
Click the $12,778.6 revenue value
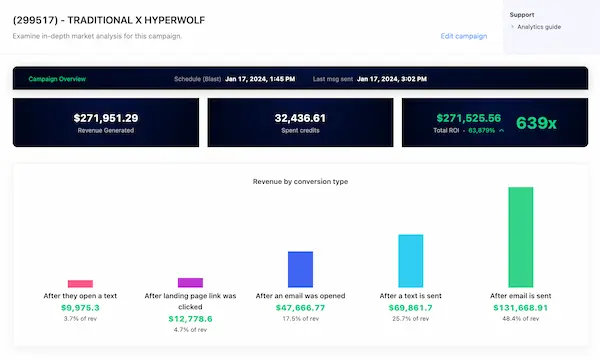click(x=190, y=319)
